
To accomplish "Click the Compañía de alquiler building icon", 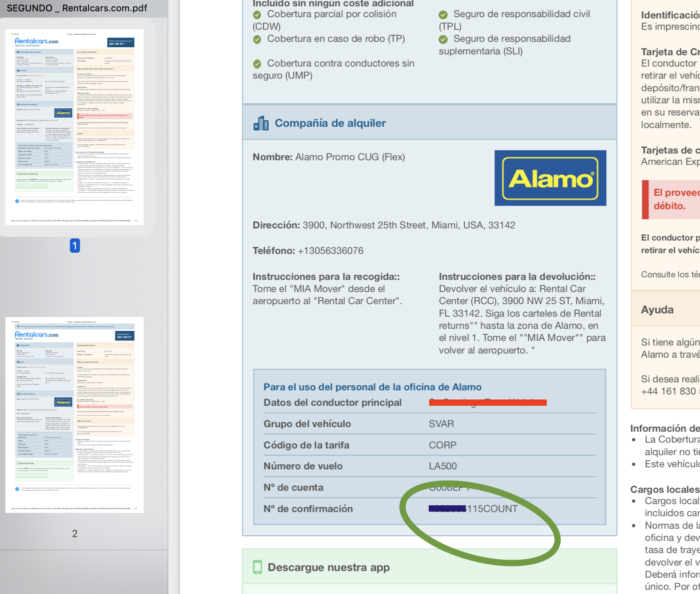I will [261, 123].
